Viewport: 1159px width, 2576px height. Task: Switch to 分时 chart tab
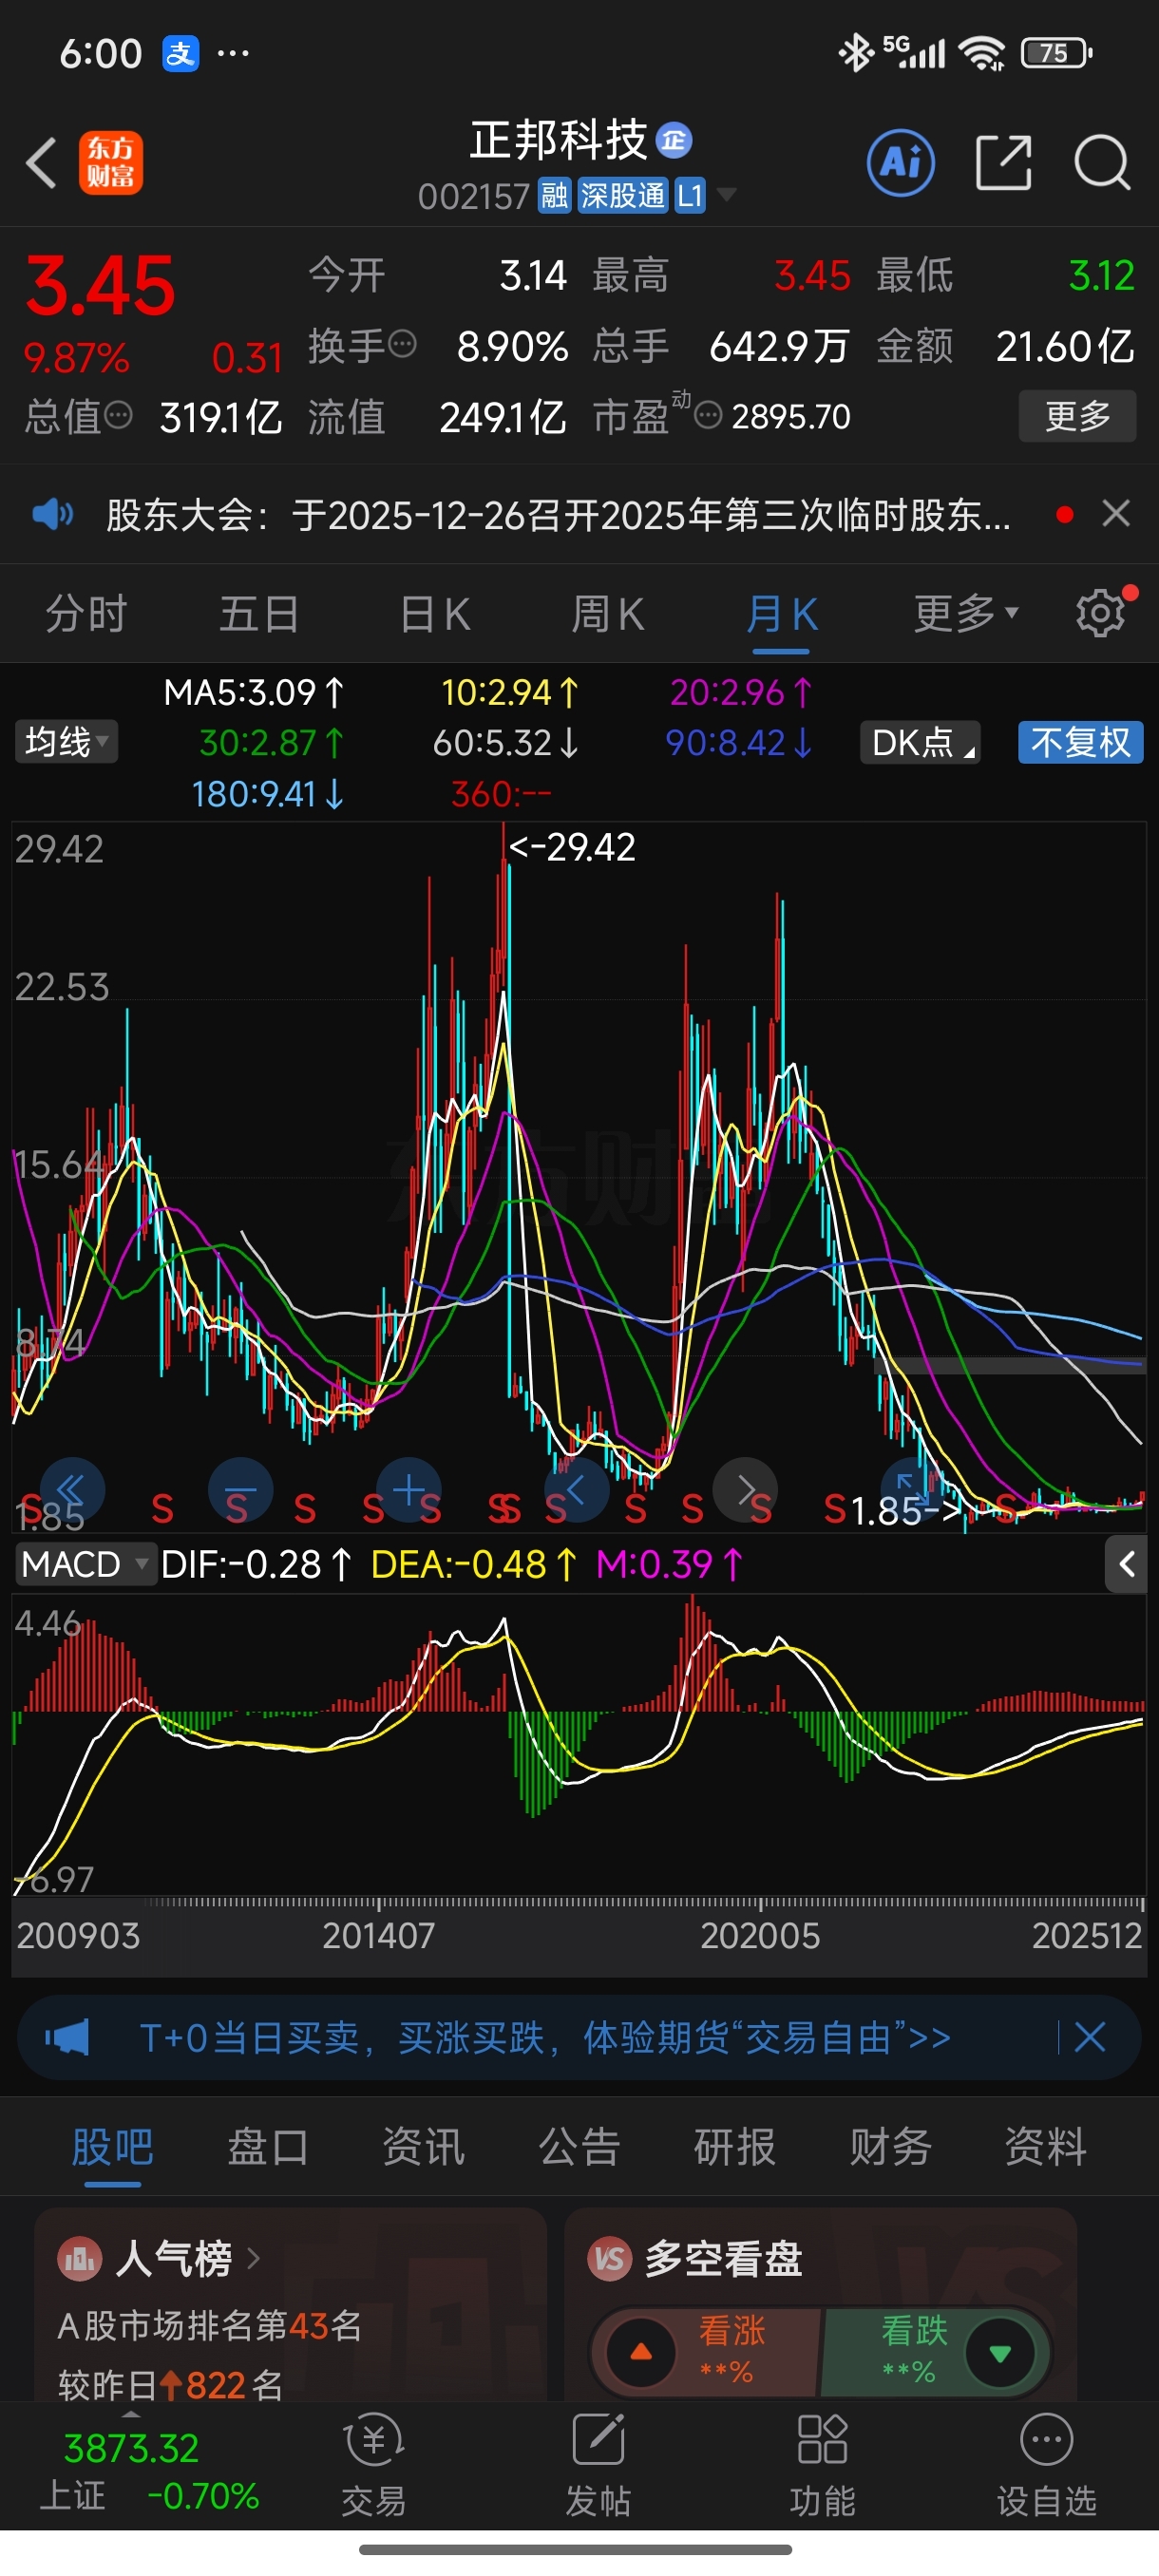pos(86,613)
